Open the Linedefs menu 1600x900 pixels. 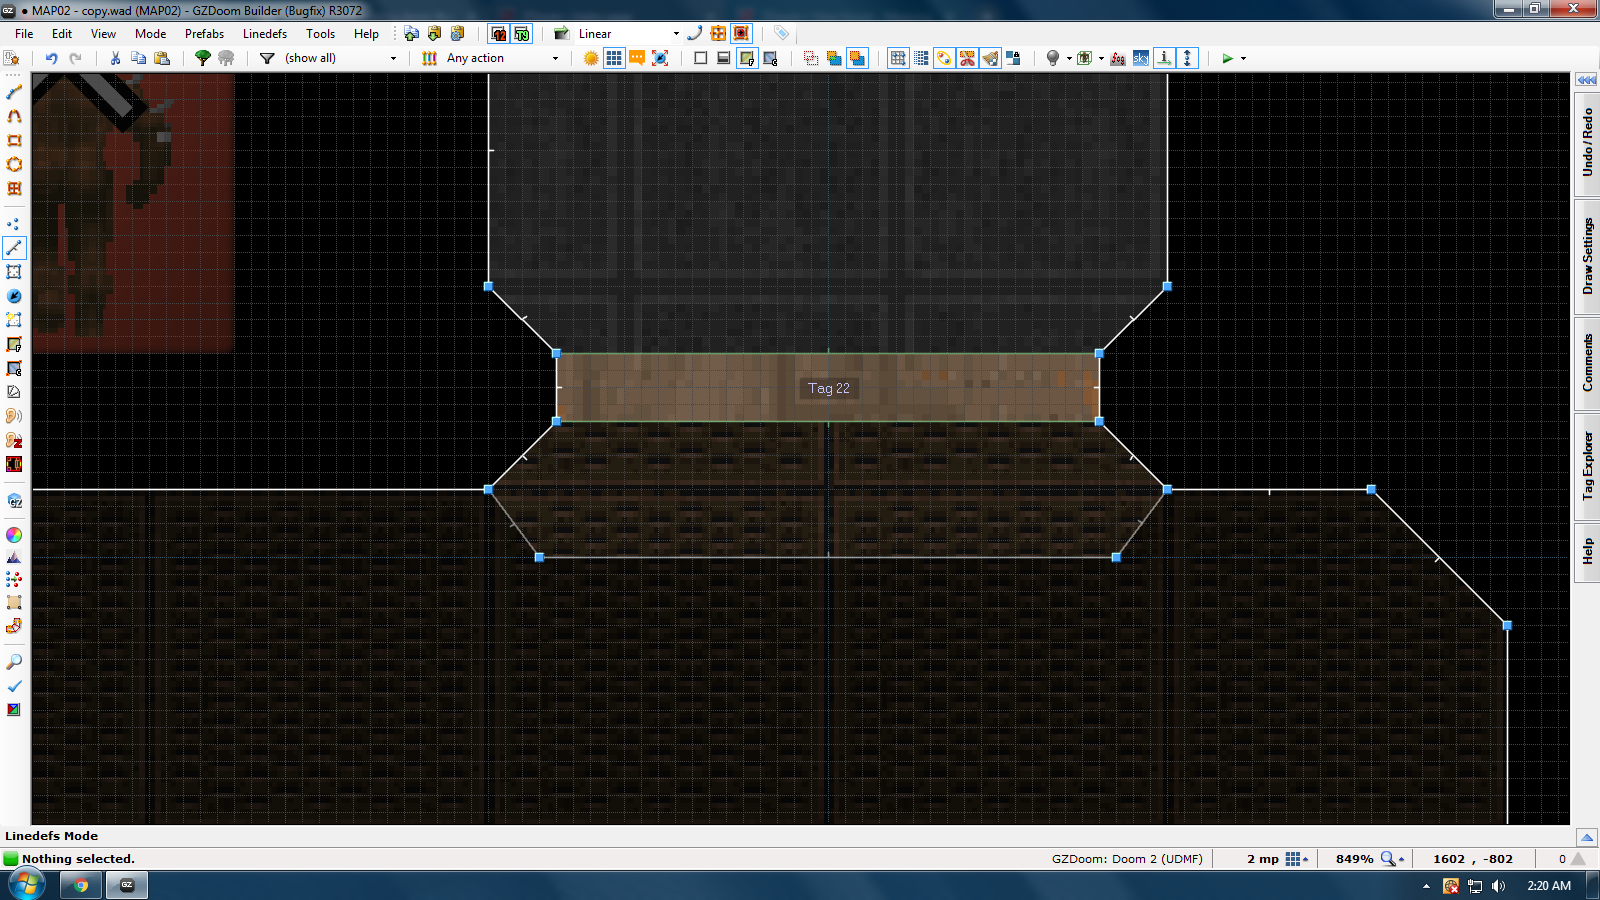[265, 34]
